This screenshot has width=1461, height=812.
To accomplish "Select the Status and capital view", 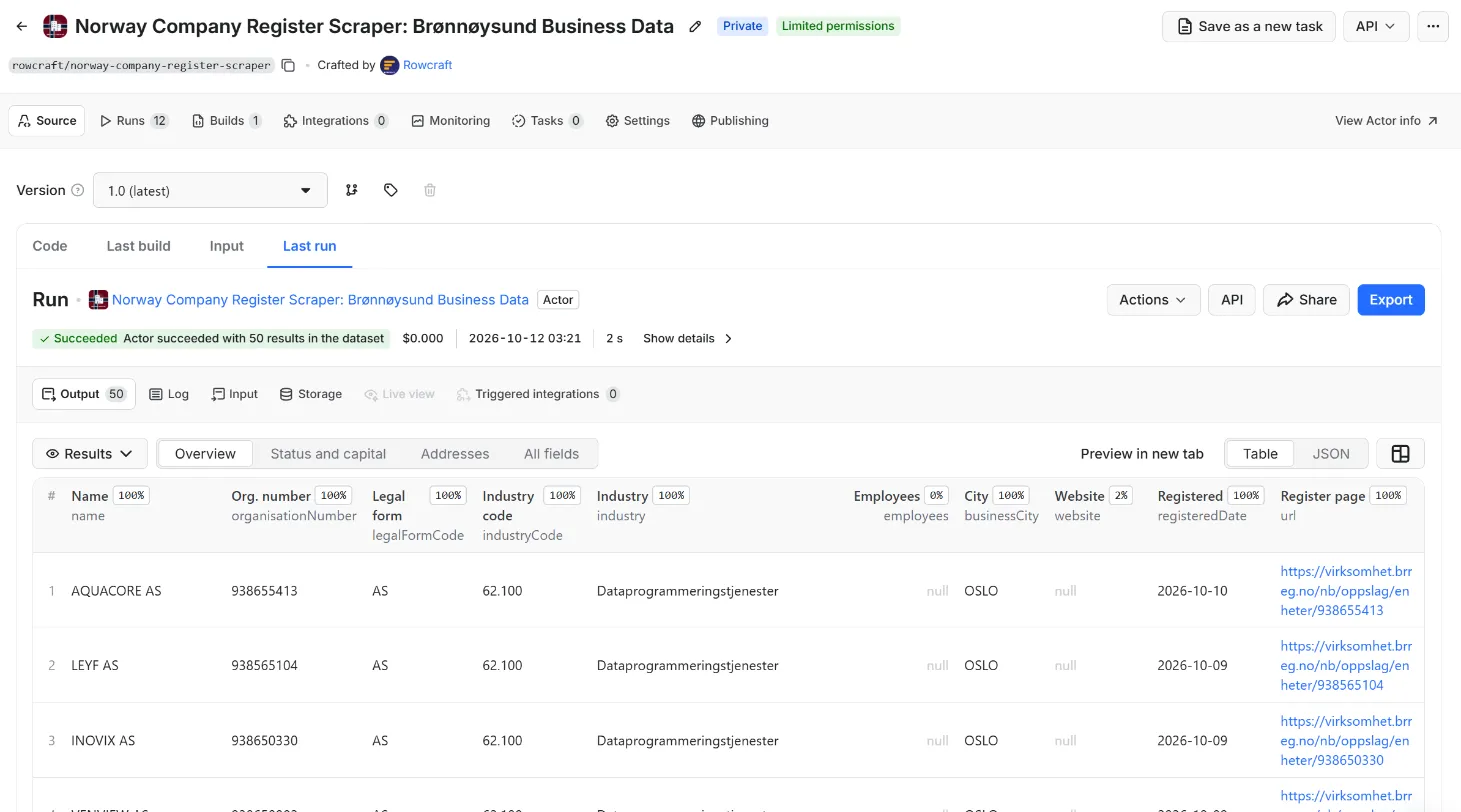I will pos(328,454).
